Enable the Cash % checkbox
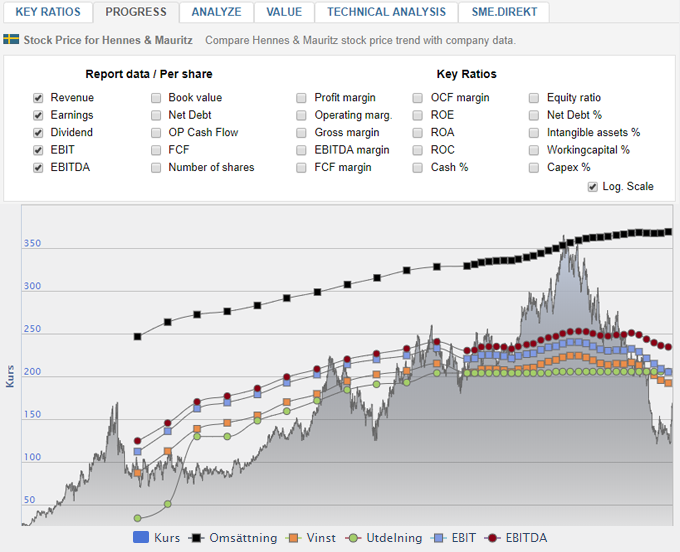Viewport: 680px width, 552px height. [418, 167]
